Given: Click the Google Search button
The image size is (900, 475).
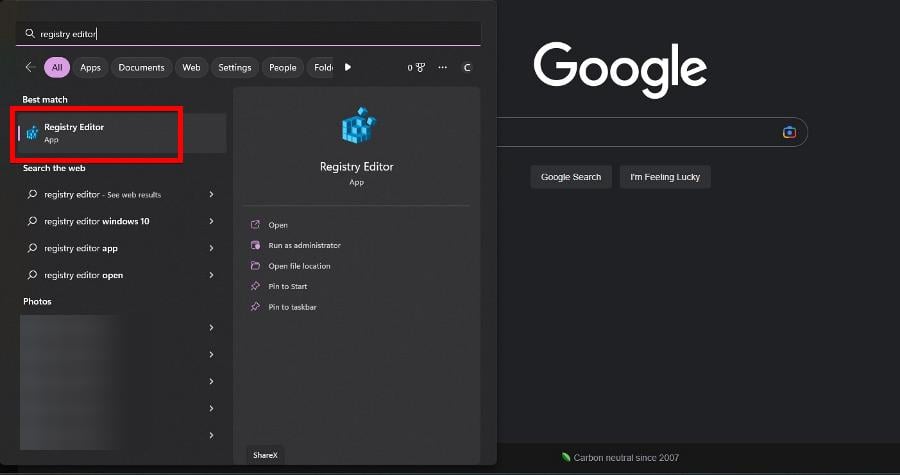Looking at the screenshot, I should pyautogui.click(x=571, y=177).
